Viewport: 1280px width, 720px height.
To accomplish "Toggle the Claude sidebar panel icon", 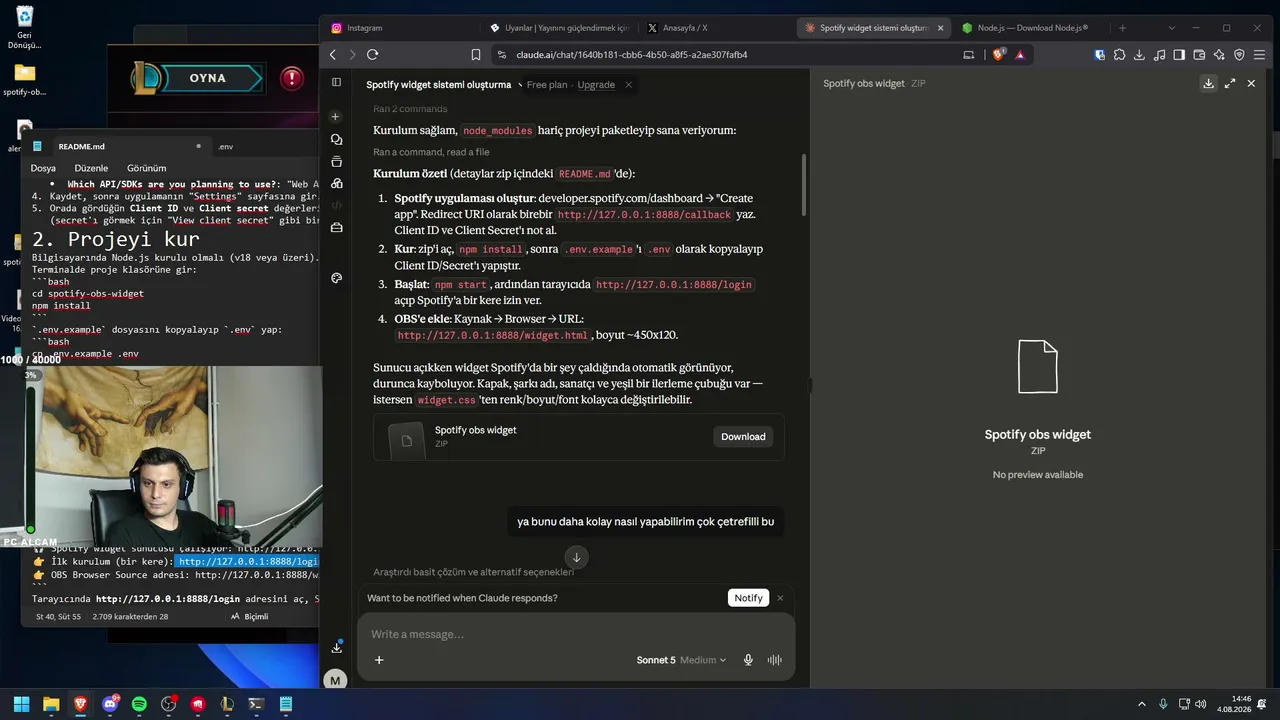I will 336,83.
